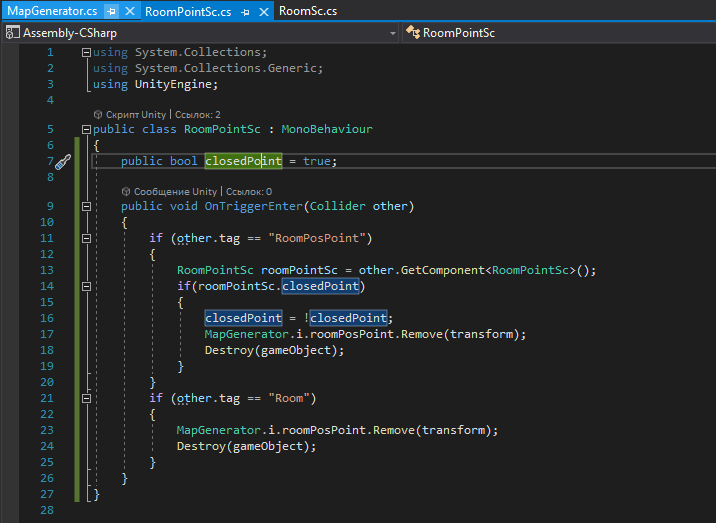Click the 'Скрипт Unity' CodeLens link
716x523 pixels.
point(136,115)
